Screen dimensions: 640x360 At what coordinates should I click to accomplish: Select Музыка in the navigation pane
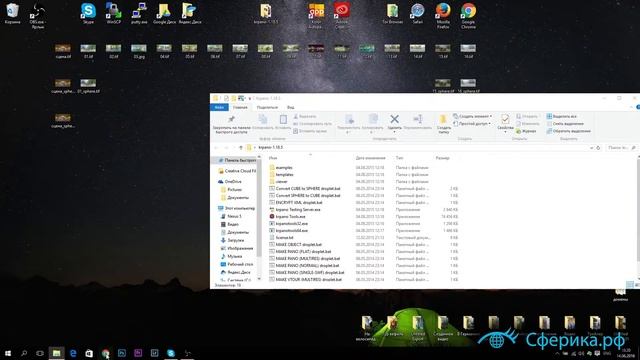pyautogui.click(x=231, y=256)
